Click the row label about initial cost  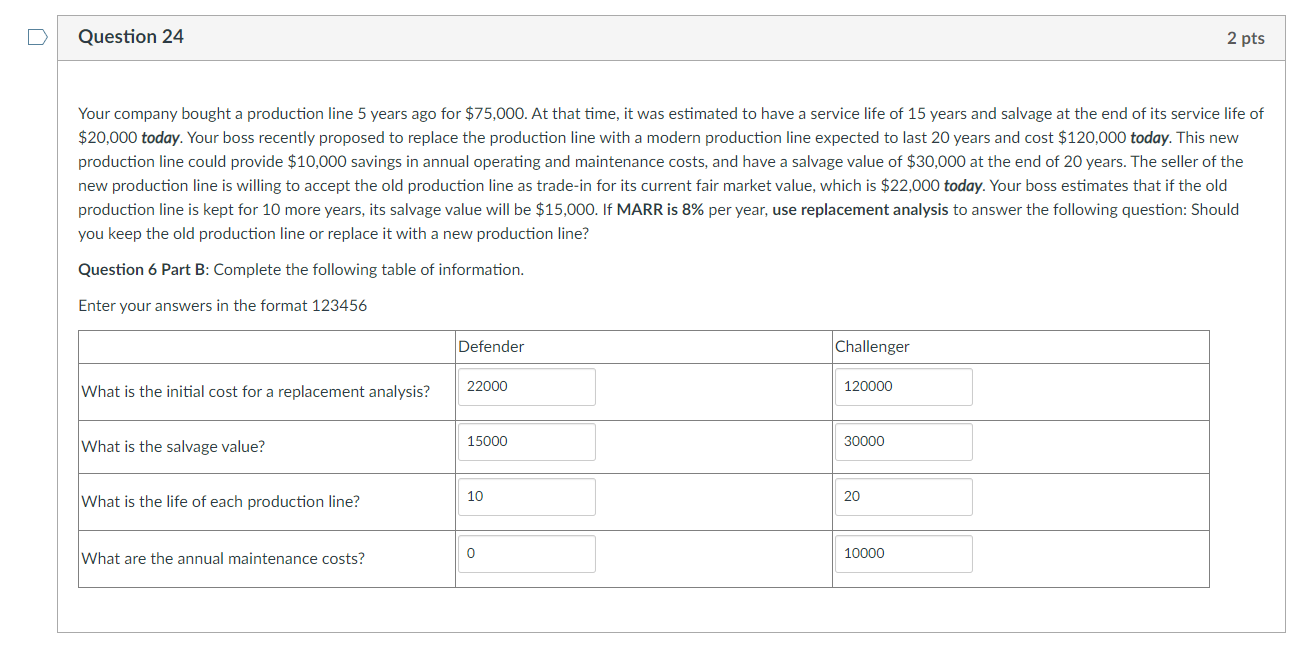[256, 392]
